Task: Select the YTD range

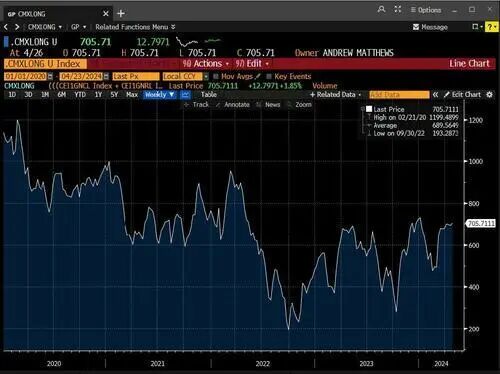Action: click(x=80, y=95)
